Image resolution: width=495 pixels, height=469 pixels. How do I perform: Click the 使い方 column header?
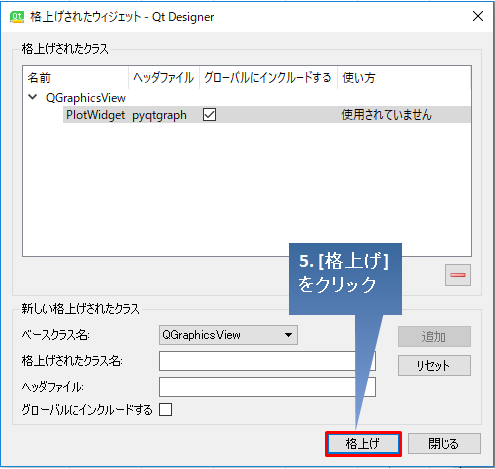tap(404, 78)
